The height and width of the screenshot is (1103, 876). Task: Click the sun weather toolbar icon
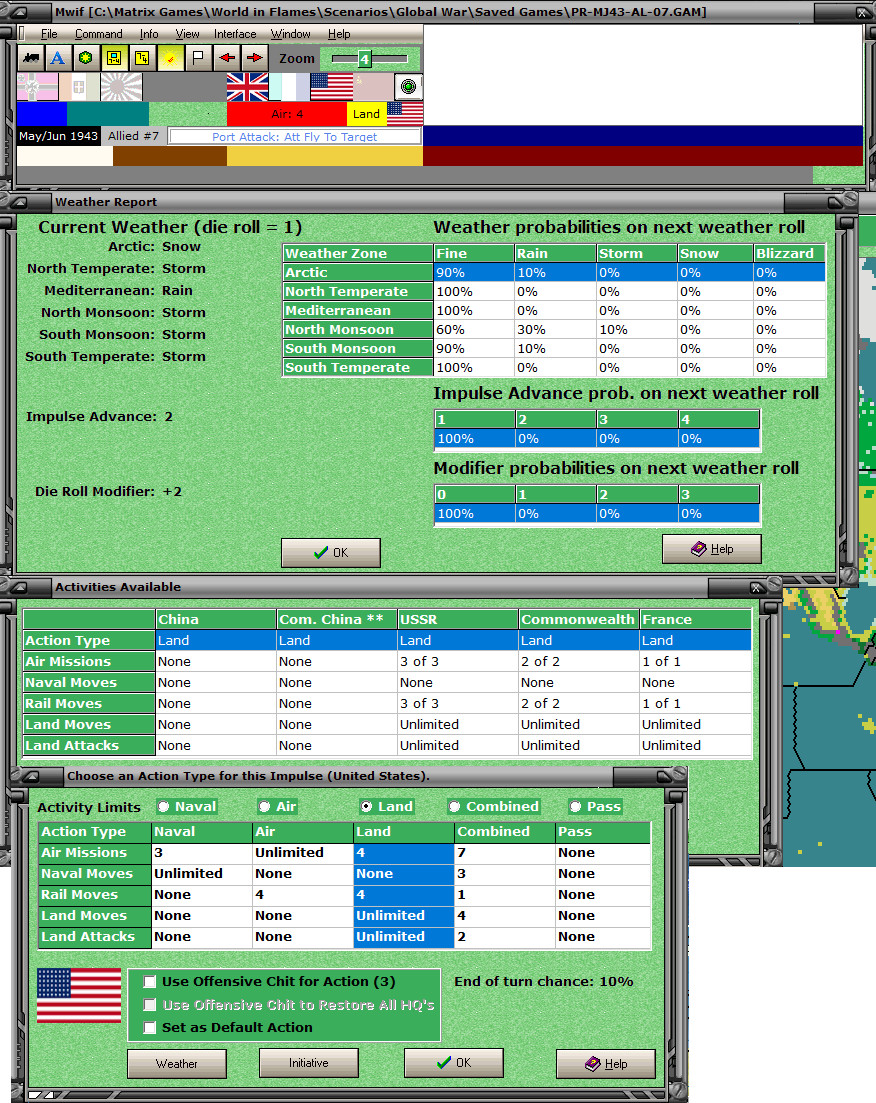pos(170,58)
